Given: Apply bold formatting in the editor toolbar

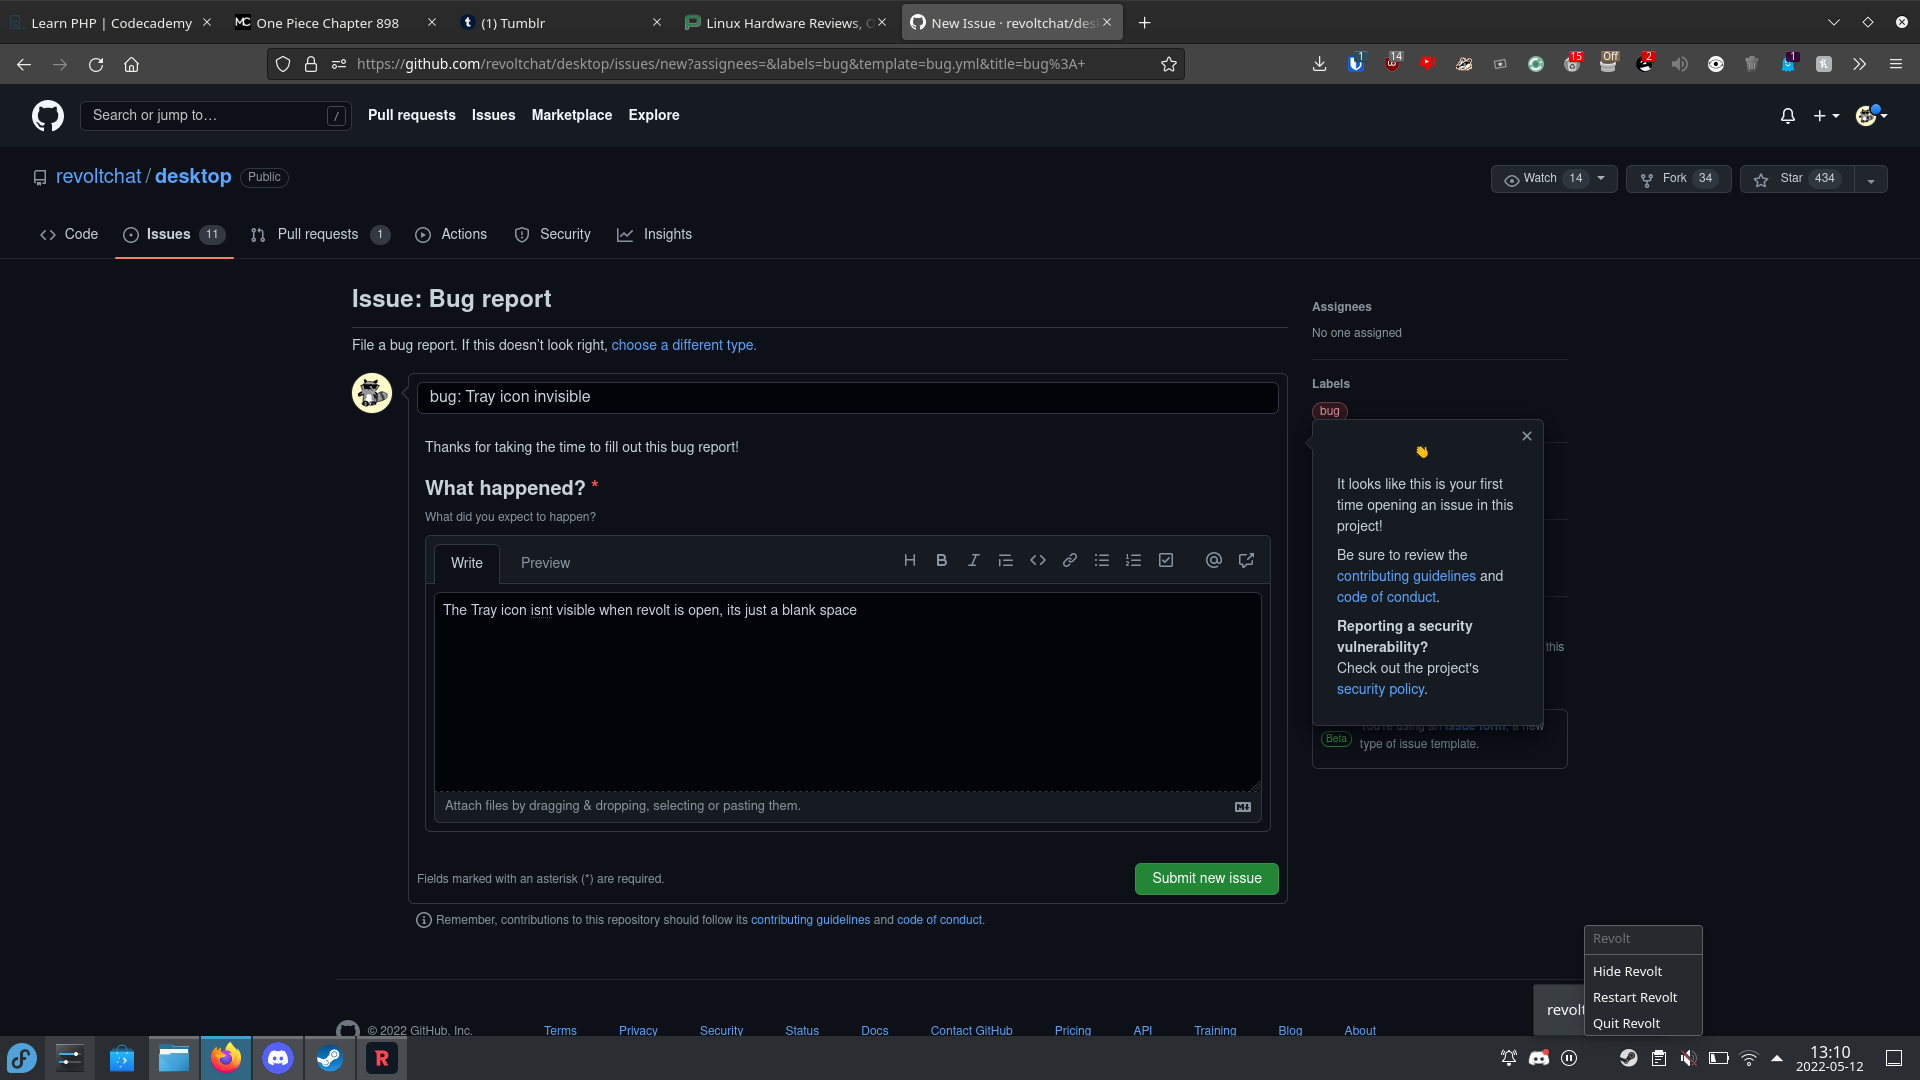Looking at the screenshot, I should (941, 561).
